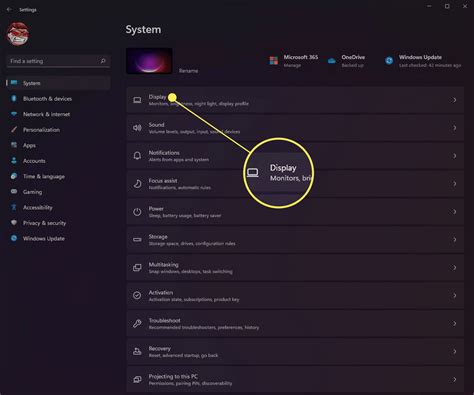Open the Troubleshoot row chevron
The width and height of the screenshot is (474, 395).
[454, 323]
